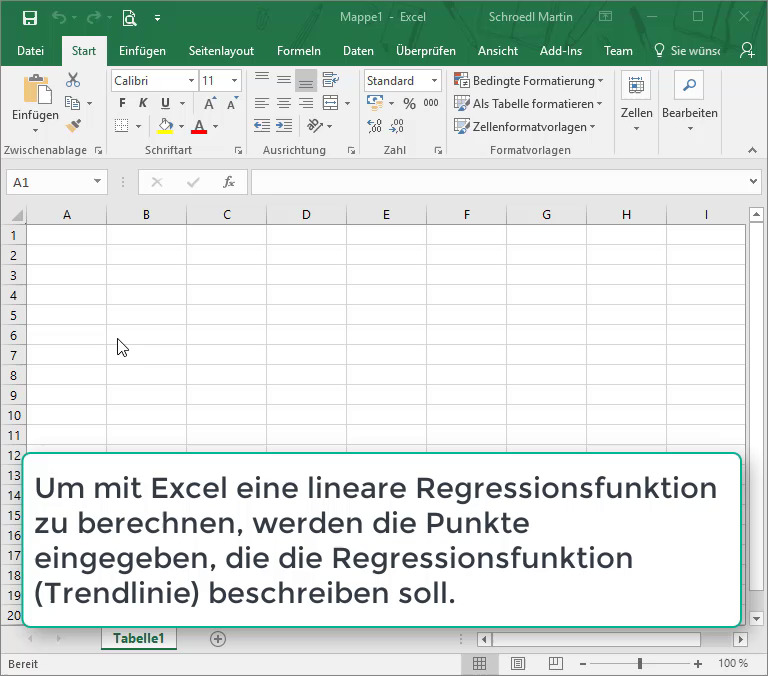Apply red font color
This screenshot has height=676, width=768.
199,126
